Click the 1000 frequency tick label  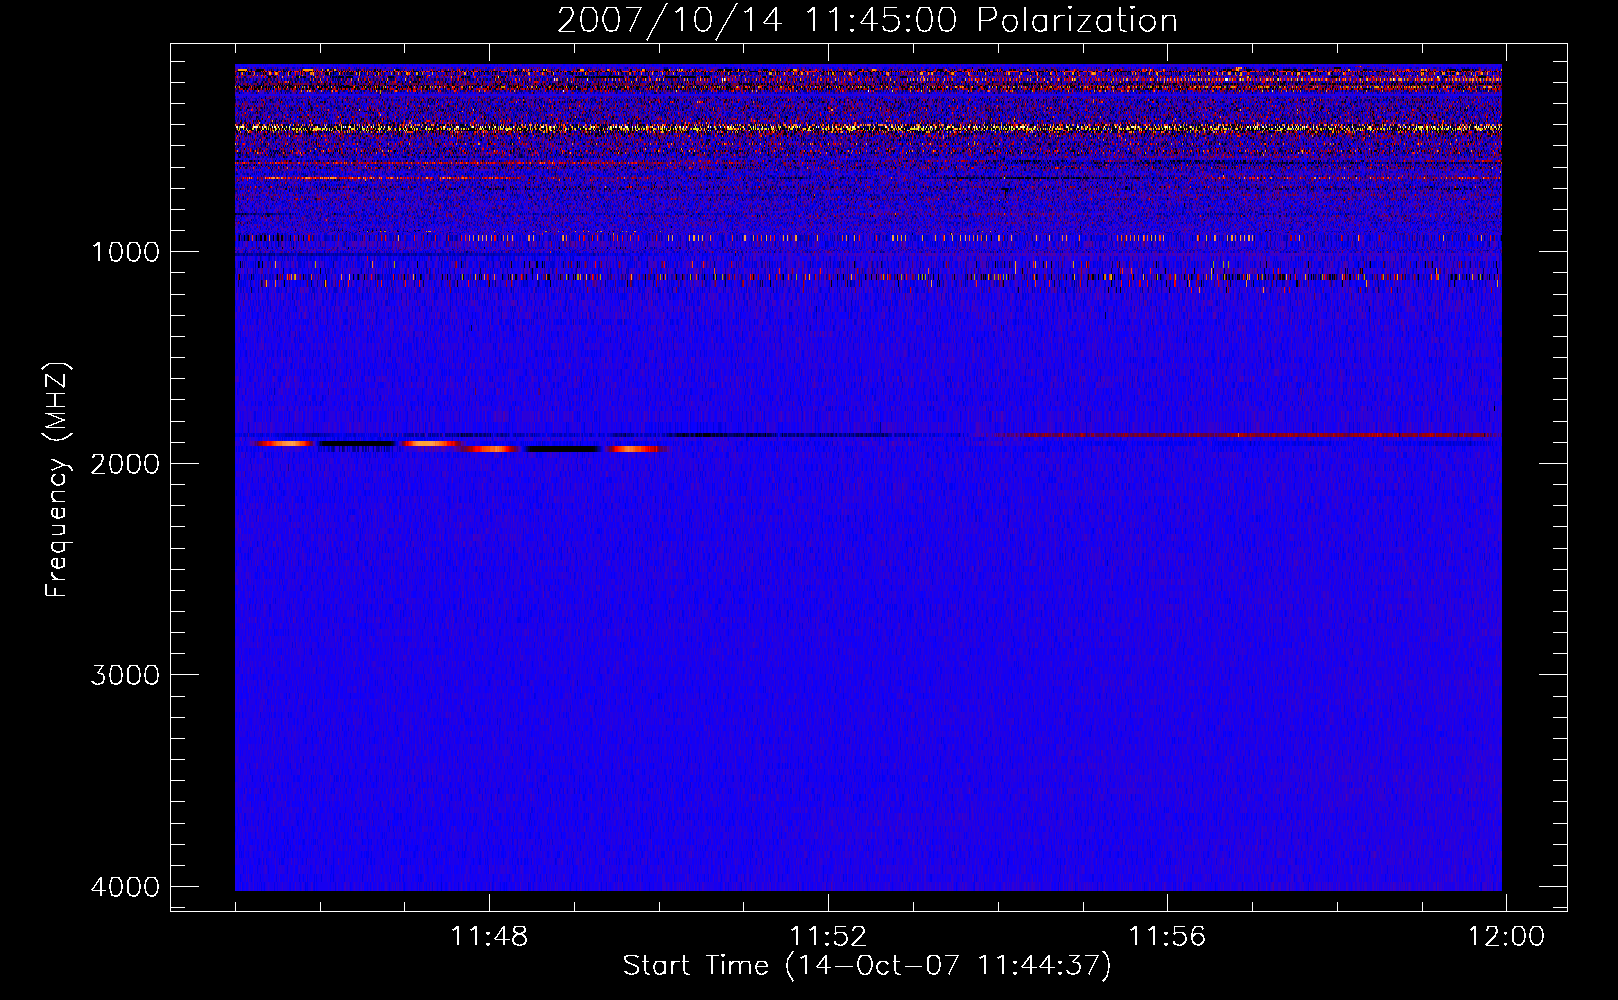pyautogui.click(x=125, y=252)
